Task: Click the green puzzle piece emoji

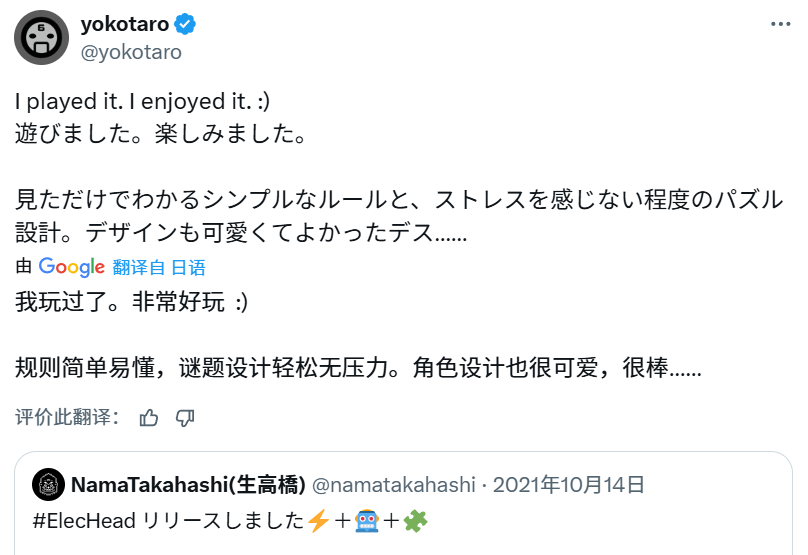Action: click(x=416, y=521)
